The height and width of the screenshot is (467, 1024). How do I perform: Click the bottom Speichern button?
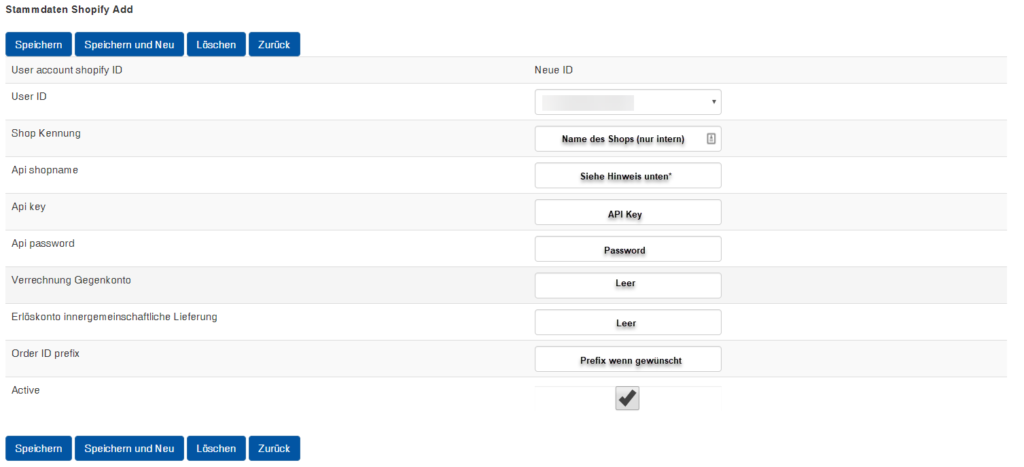[39, 449]
